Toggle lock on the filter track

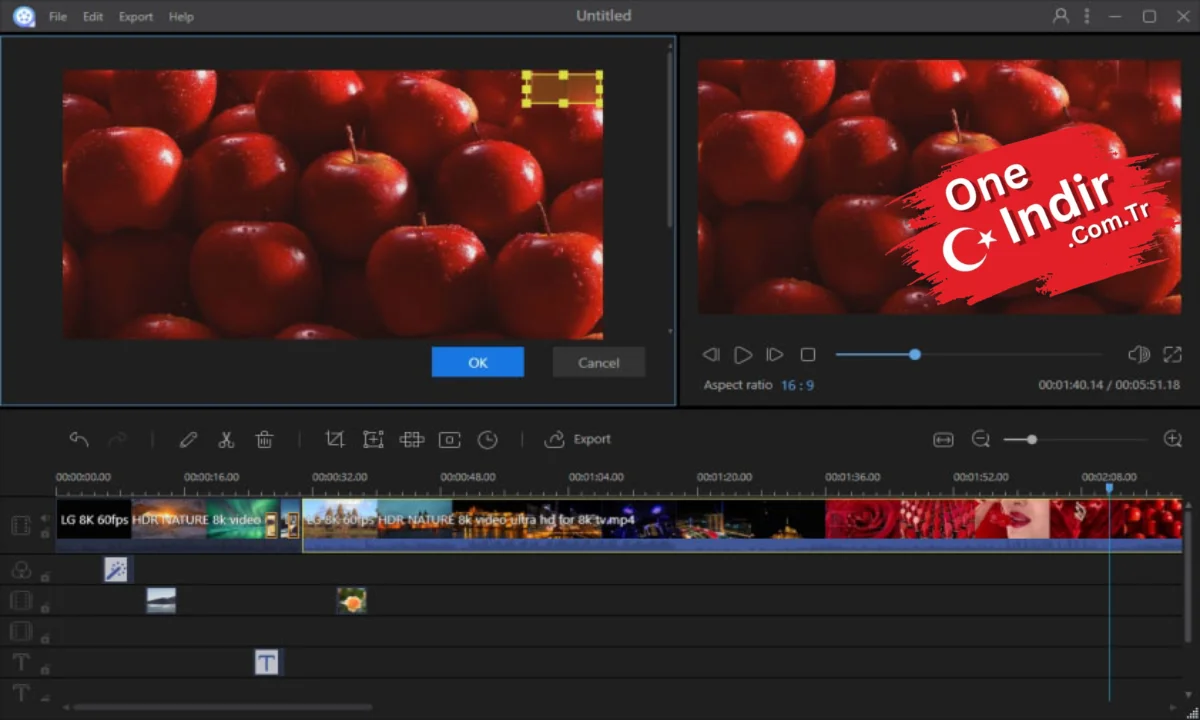45,575
